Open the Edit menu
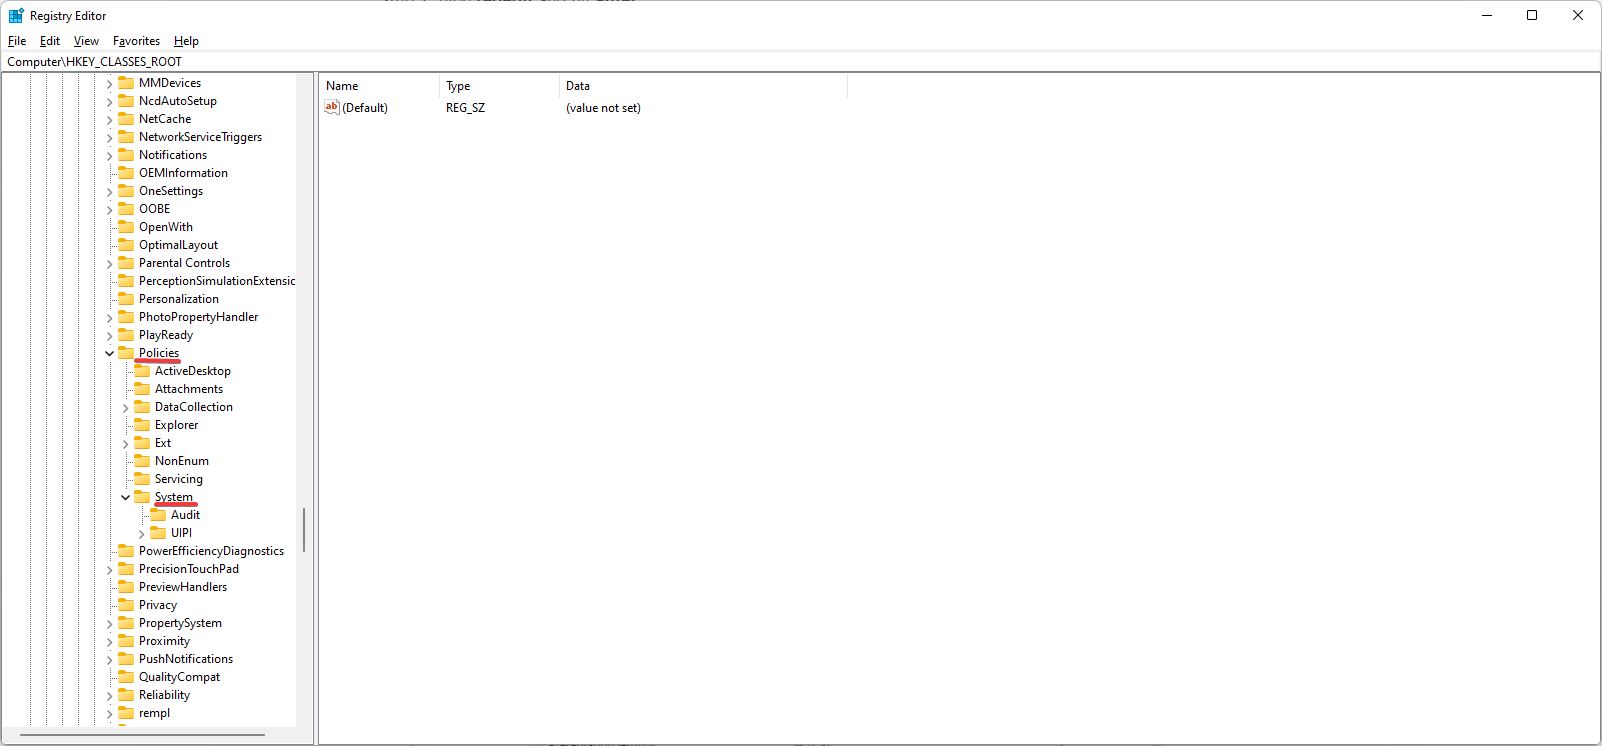1602x746 pixels. [x=50, y=41]
